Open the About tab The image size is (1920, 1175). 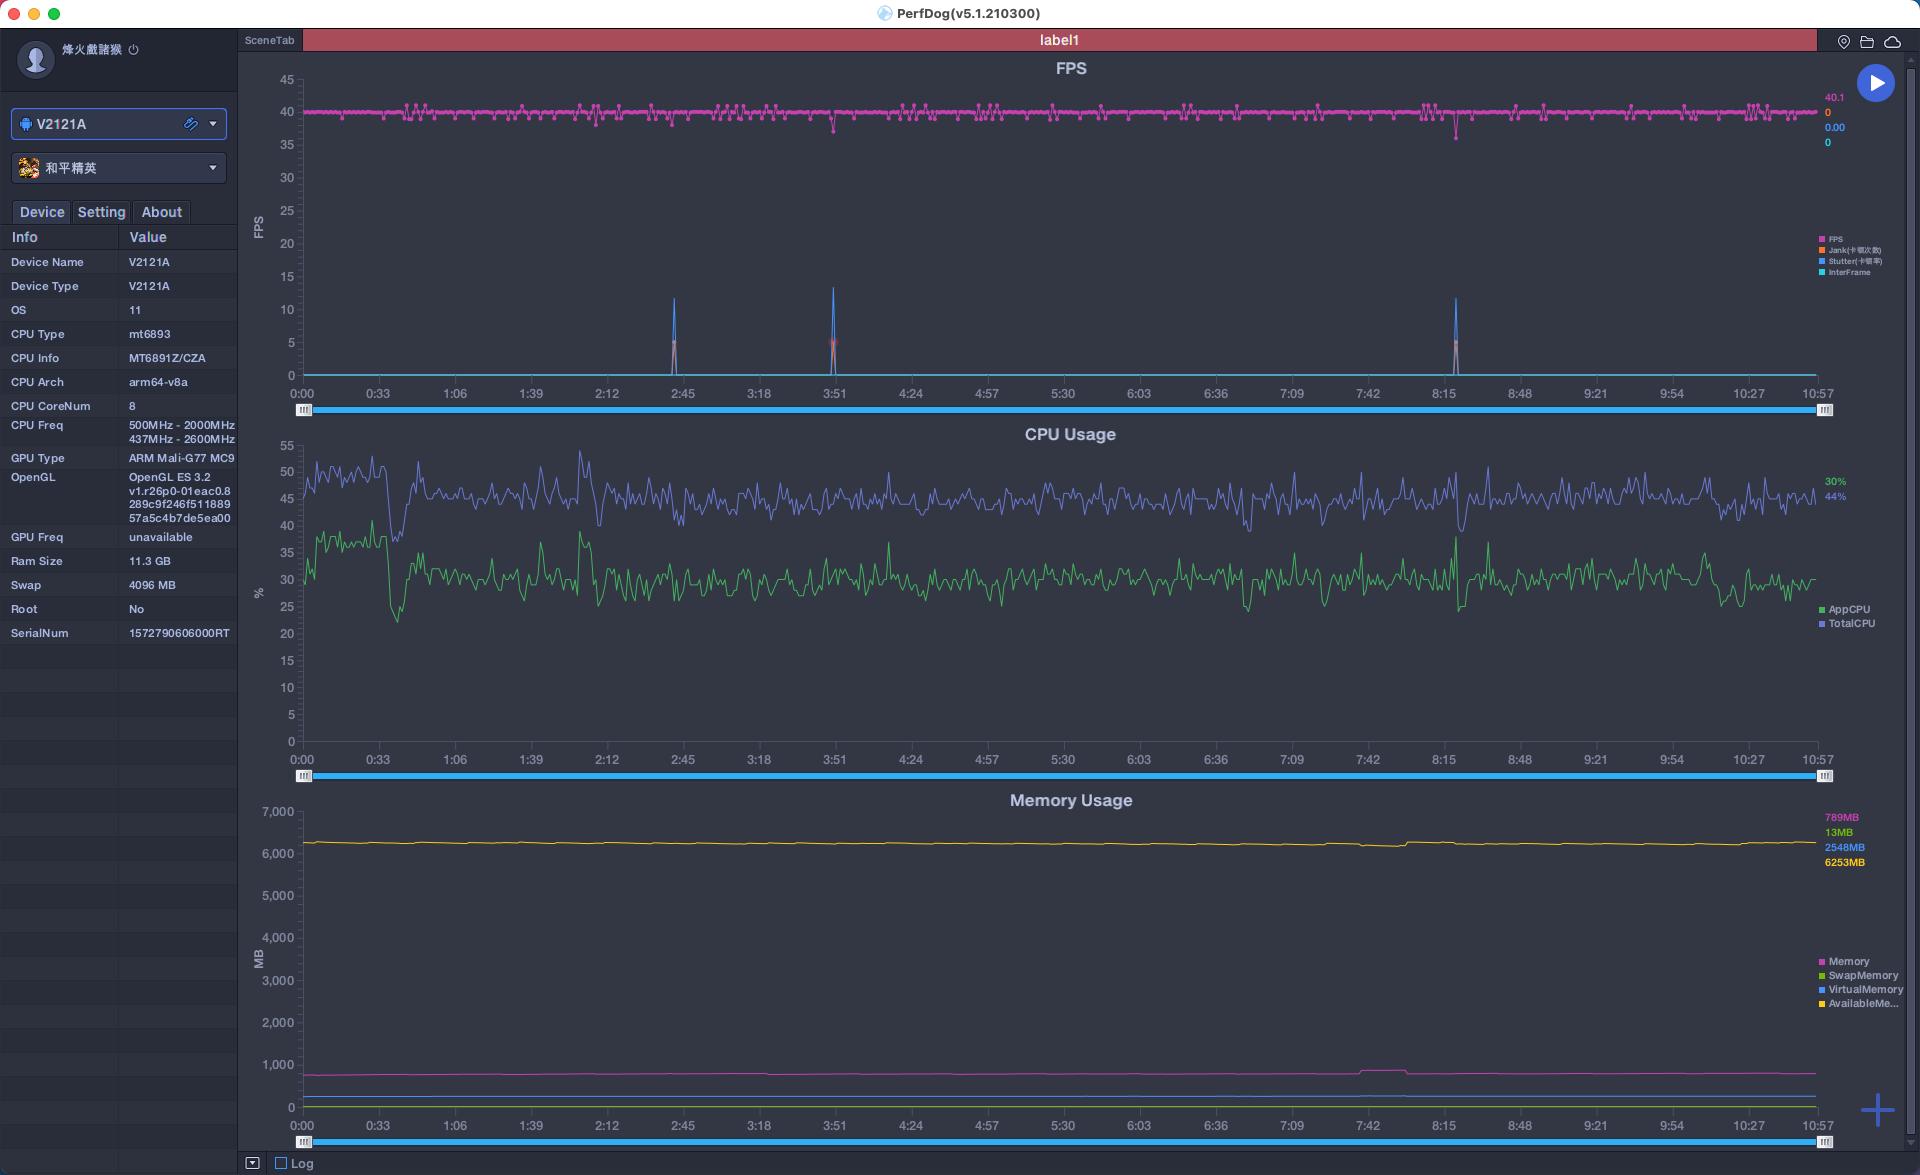(161, 212)
